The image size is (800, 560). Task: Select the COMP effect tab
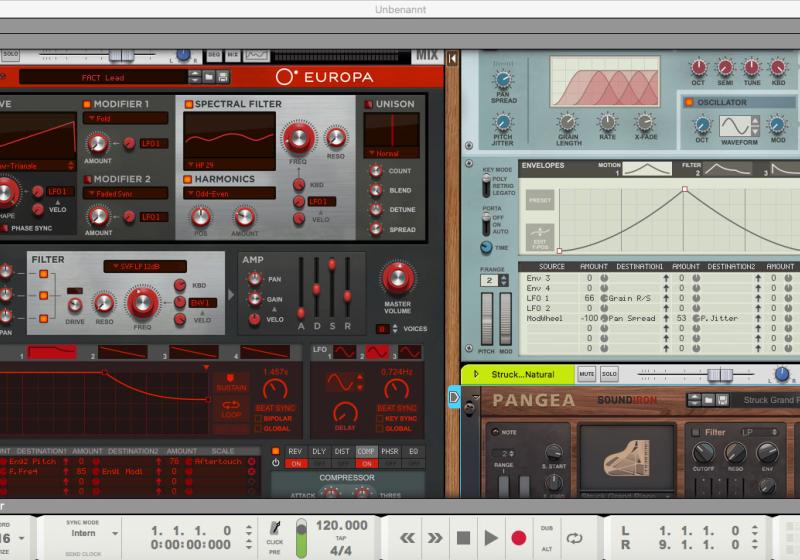[366, 451]
